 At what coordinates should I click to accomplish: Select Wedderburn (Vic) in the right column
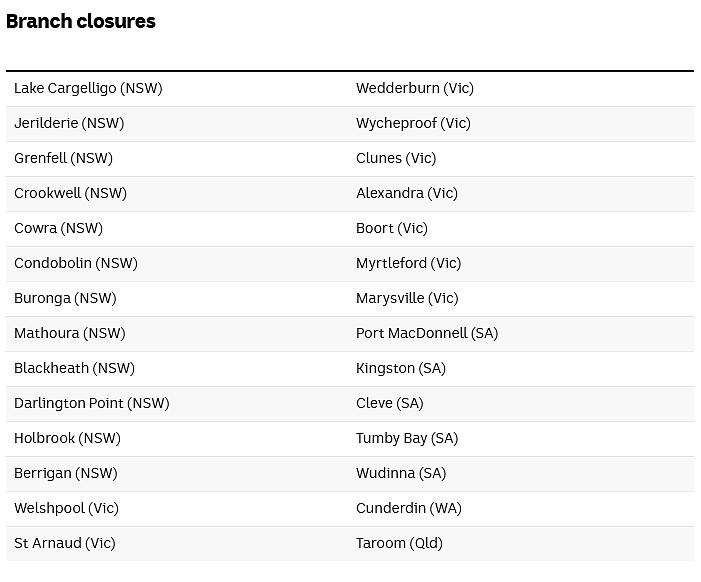415,88
